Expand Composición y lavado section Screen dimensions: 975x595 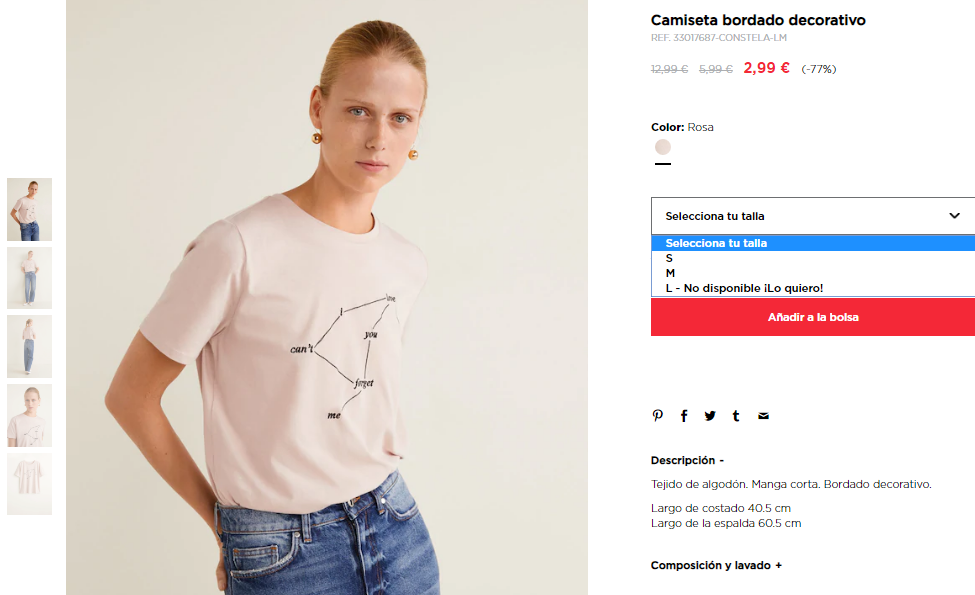point(716,565)
